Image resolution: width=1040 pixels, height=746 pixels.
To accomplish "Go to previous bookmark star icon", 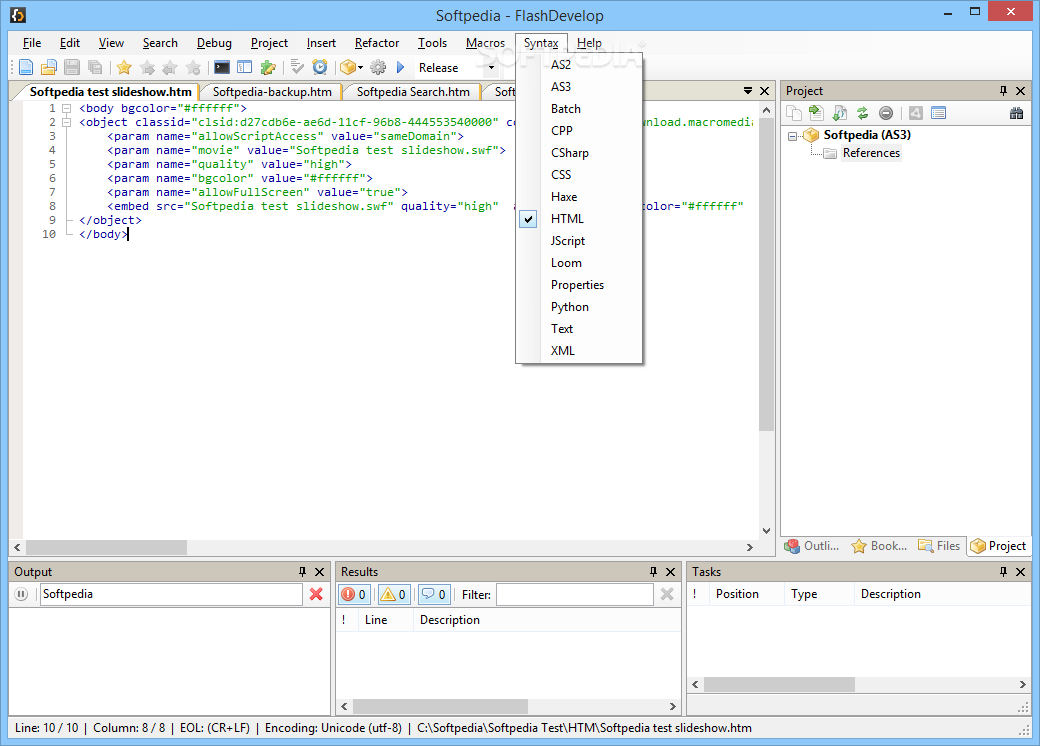I will pyautogui.click(x=170, y=67).
